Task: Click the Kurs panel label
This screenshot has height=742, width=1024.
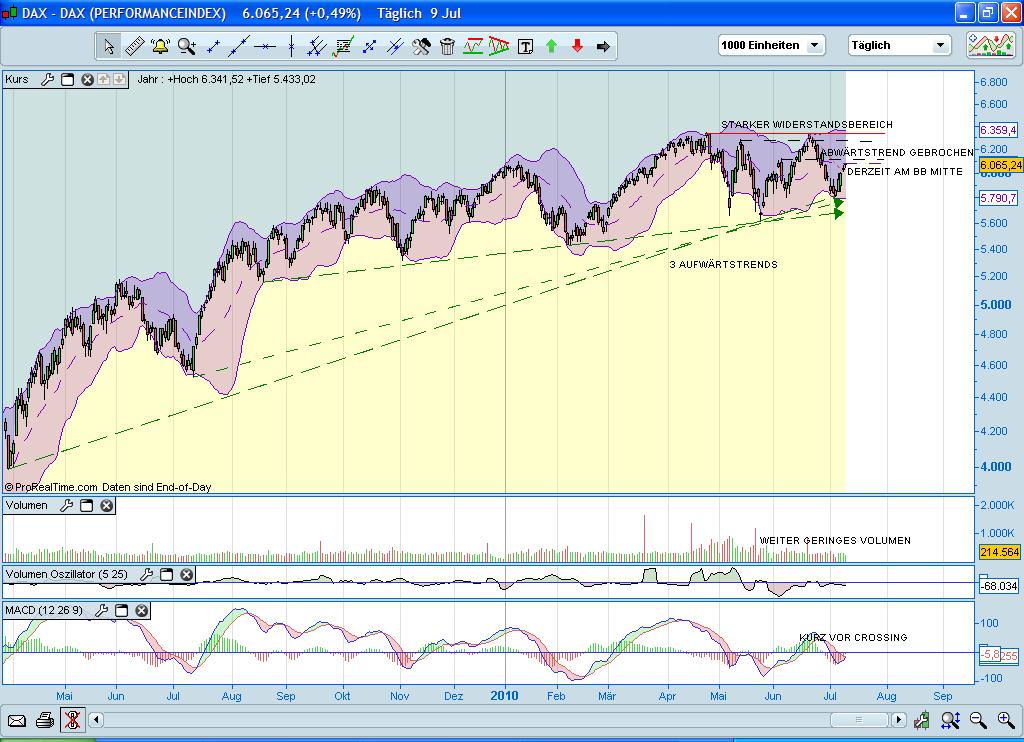Action: pos(17,80)
